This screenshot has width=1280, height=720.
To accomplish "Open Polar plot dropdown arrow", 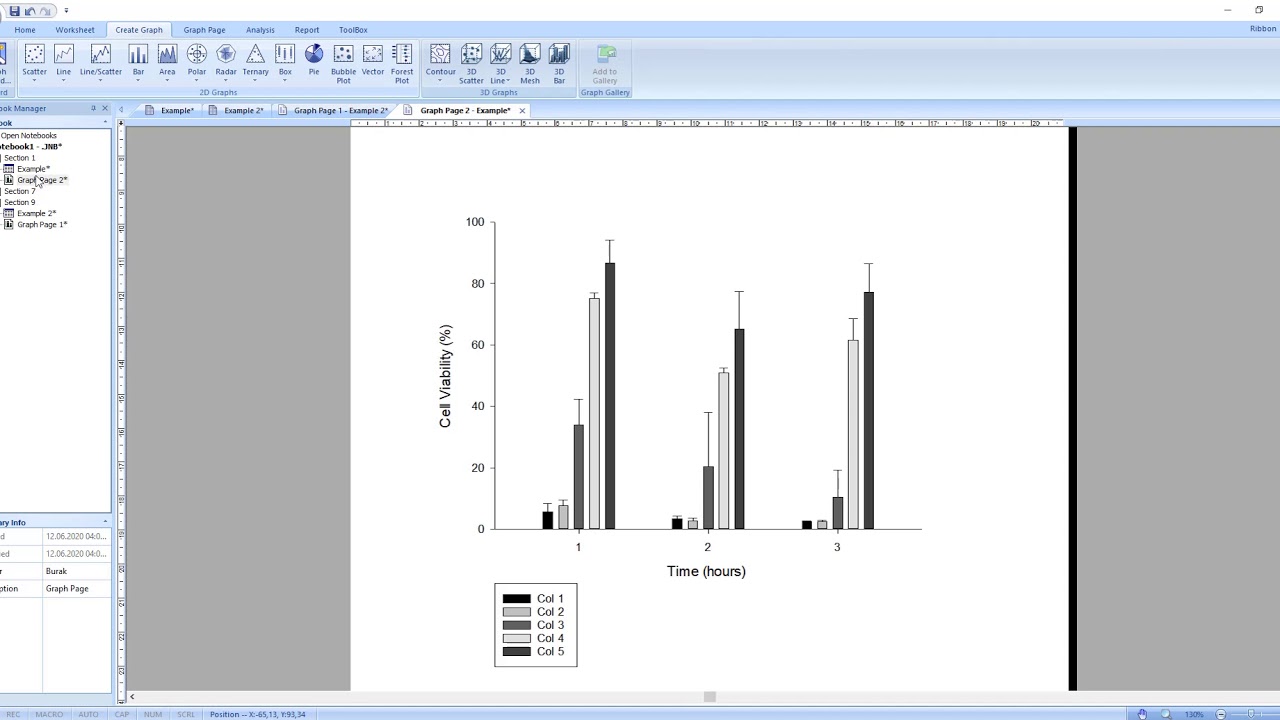I will 197,80.
